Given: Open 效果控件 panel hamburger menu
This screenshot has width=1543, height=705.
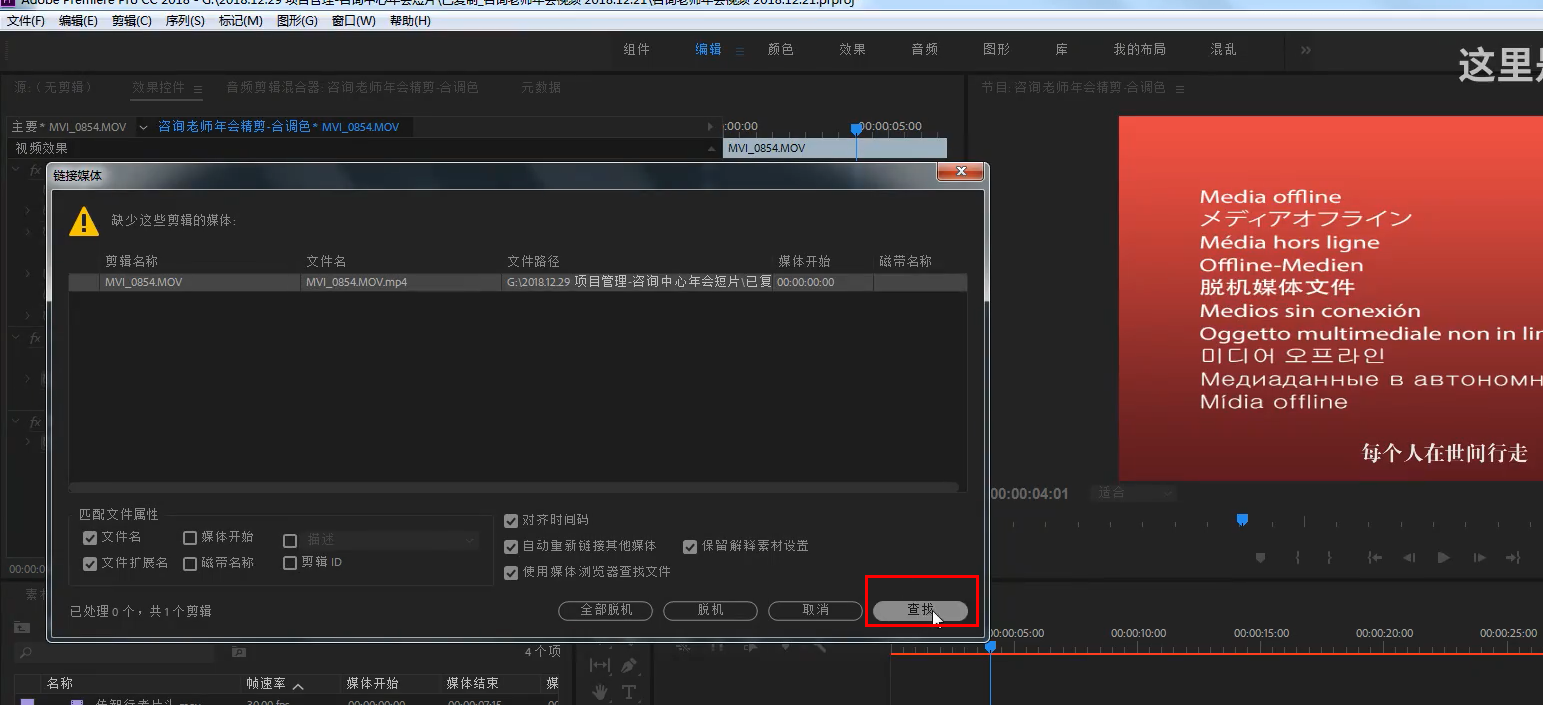Looking at the screenshot, I should tap(198, 88).
